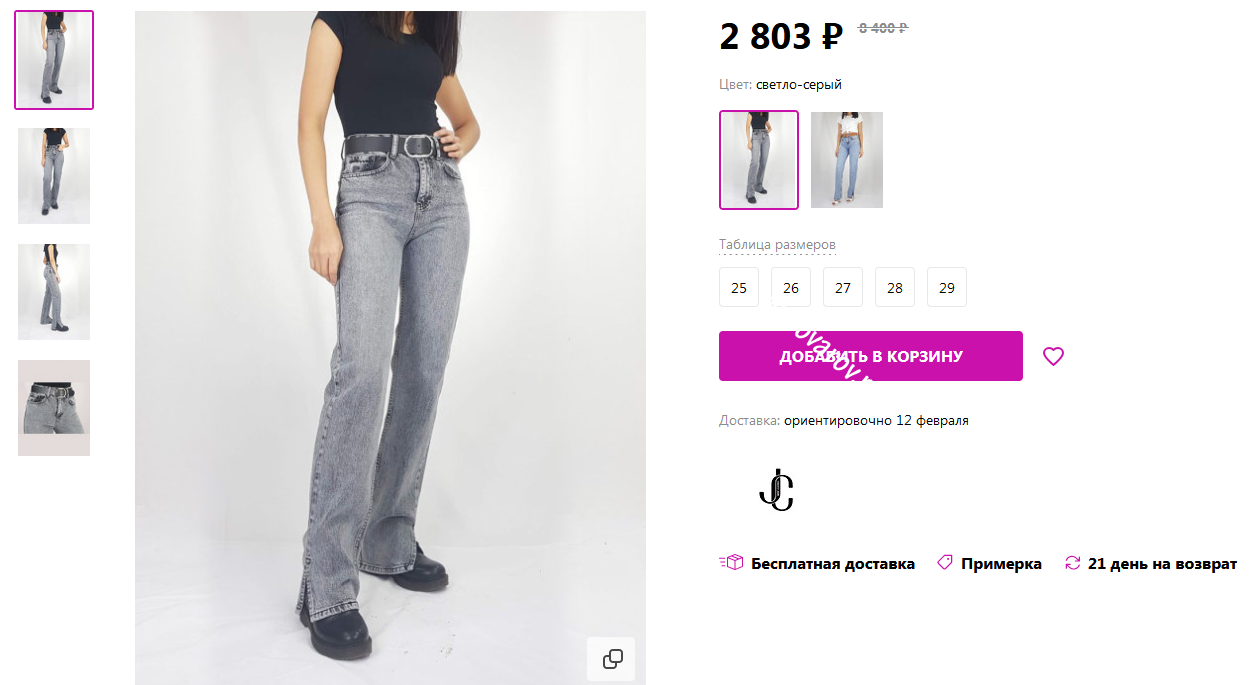1250x685 pixels.
Task: Open the belt close-up thumbnail
Action: tap(54, 408)
